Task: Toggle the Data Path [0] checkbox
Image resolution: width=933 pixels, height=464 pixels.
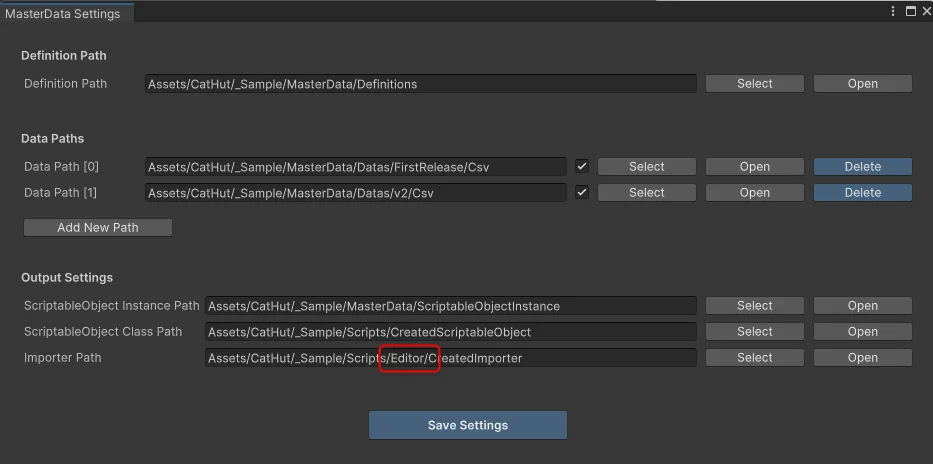Action: [x=582, y=167]
